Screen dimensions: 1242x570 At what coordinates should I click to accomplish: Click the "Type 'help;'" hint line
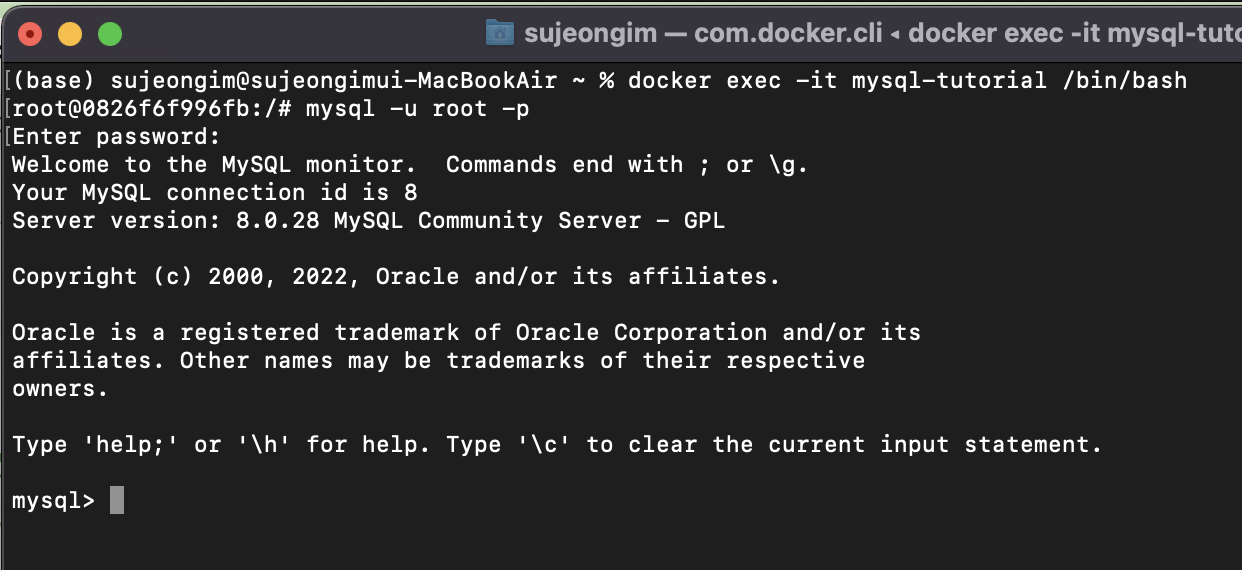click(x=557, y=444)
